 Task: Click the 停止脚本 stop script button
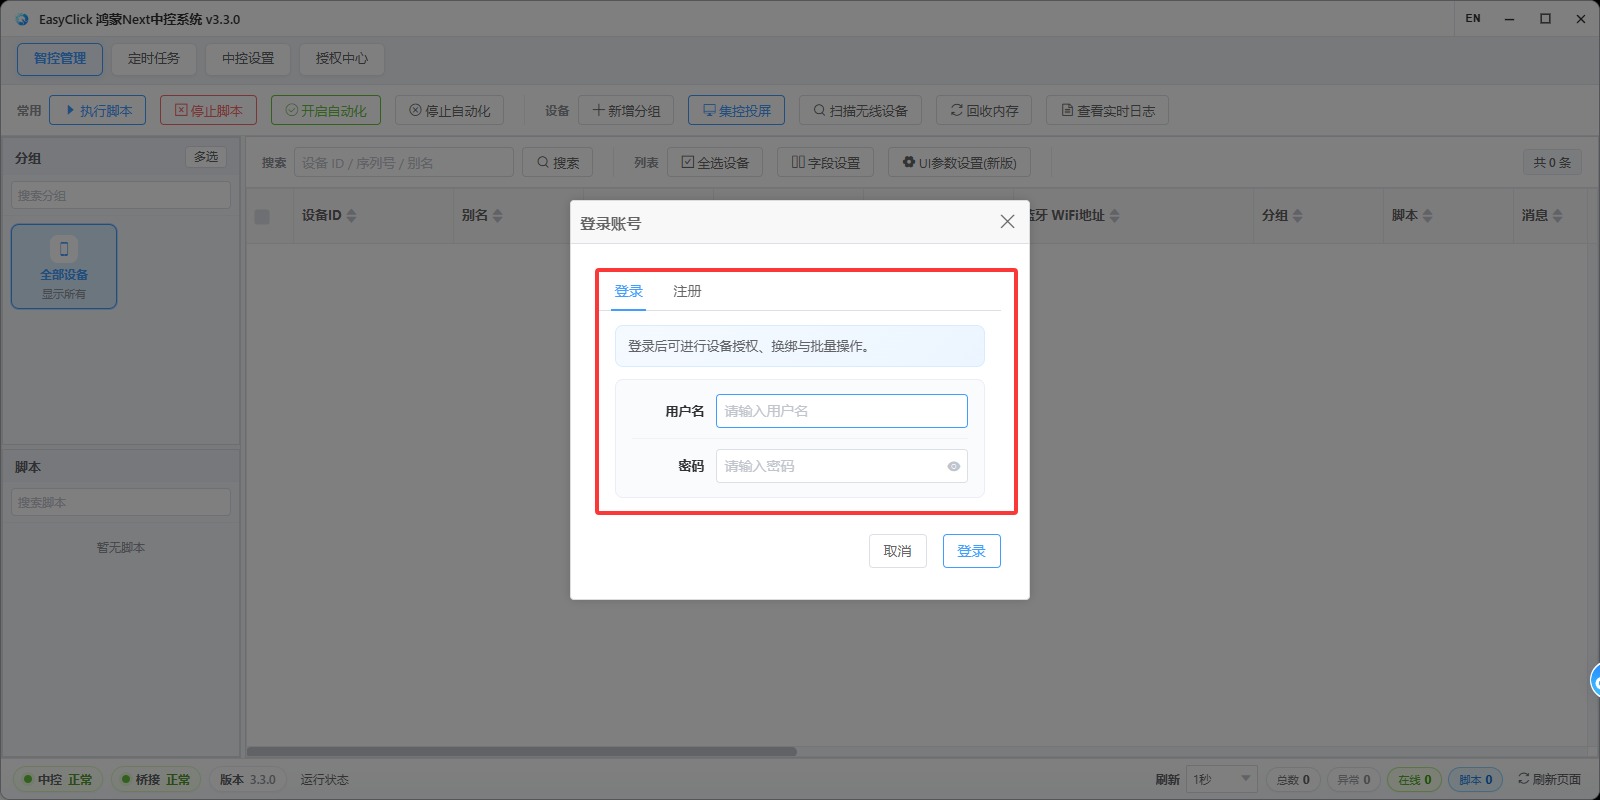(x=208, y=110)
